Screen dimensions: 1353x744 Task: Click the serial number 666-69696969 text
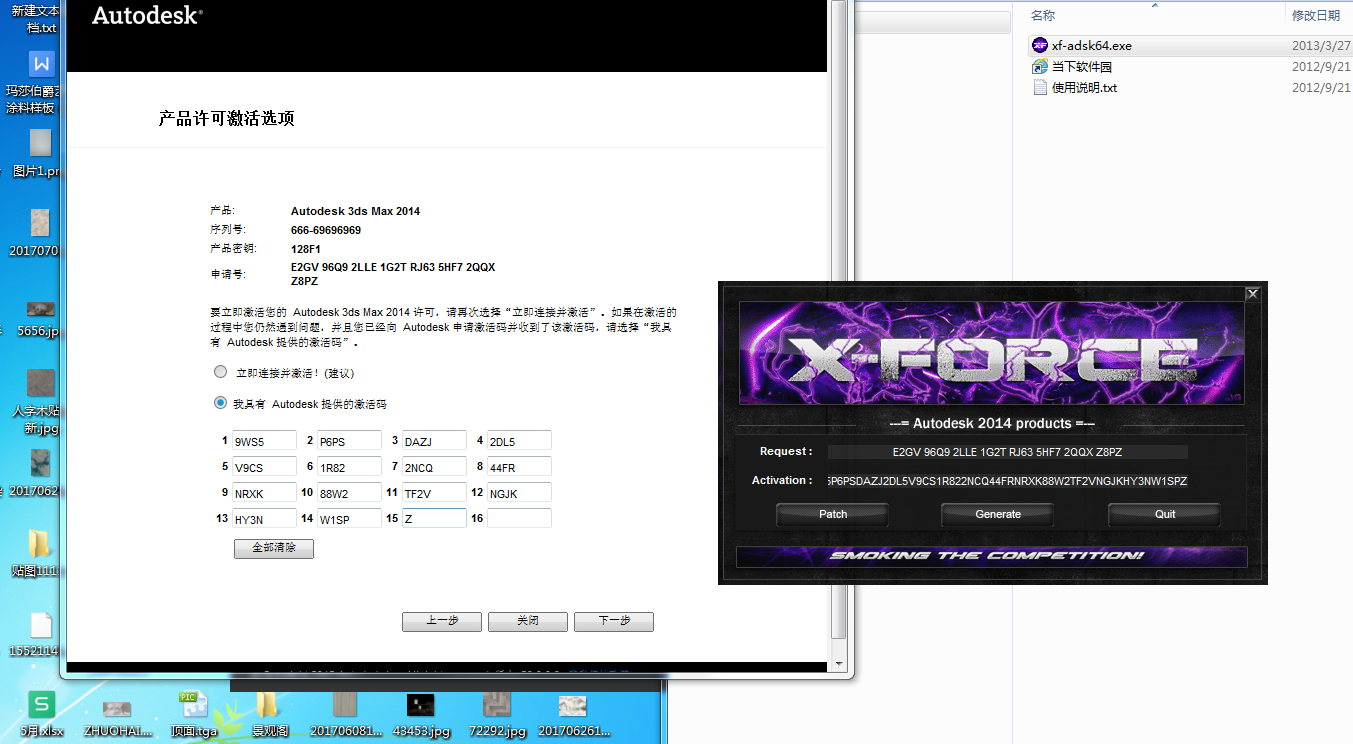(326, 230)
